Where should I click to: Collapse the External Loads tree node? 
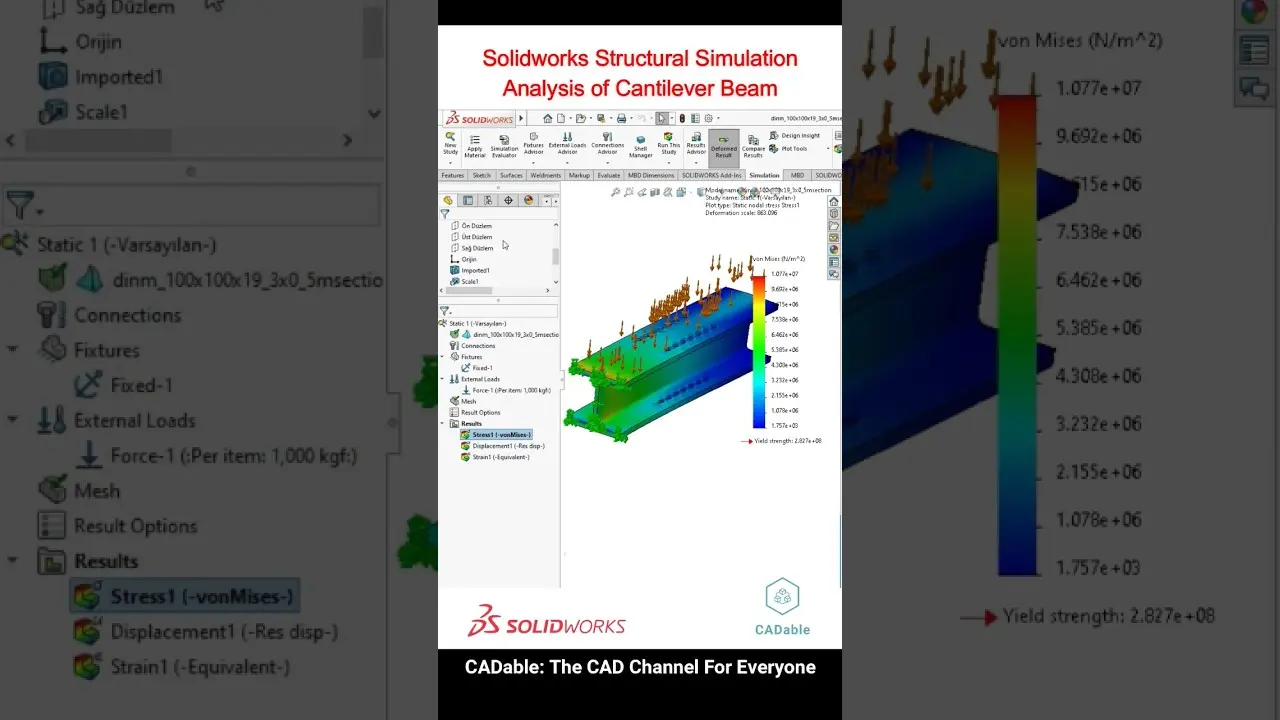coord(443,379)
